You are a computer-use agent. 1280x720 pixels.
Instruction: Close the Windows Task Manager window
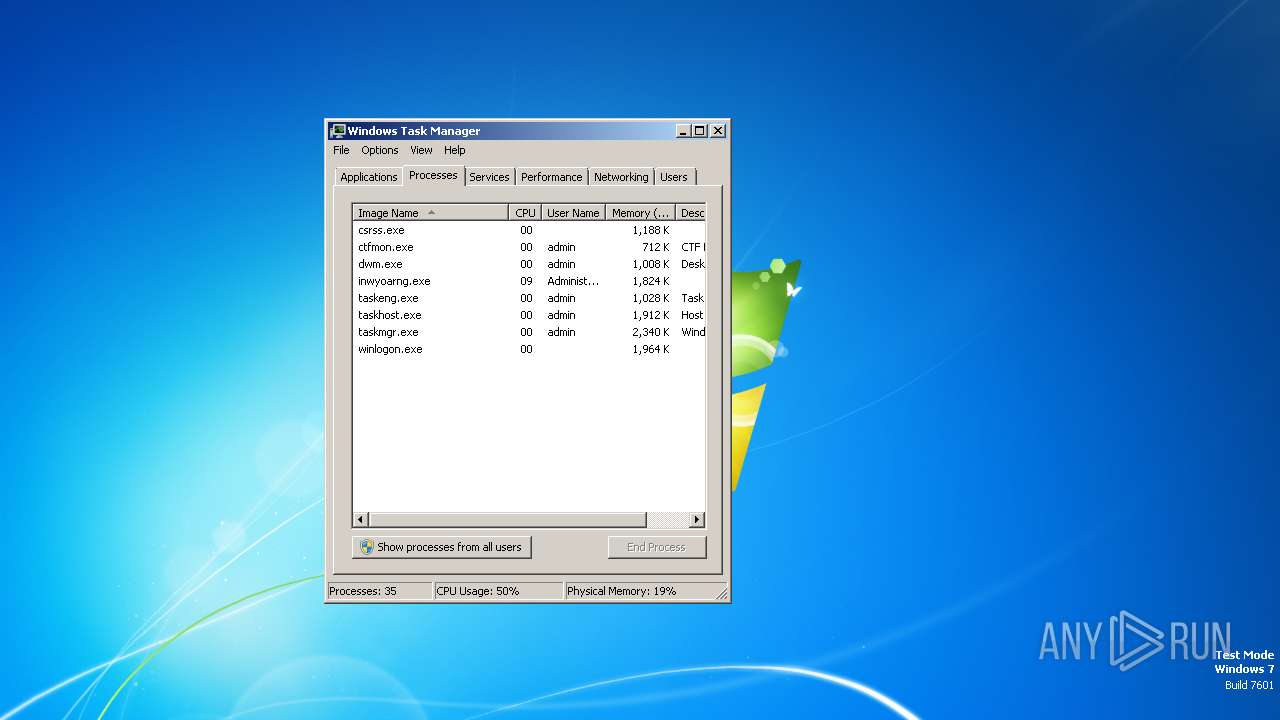coord(718,131)
